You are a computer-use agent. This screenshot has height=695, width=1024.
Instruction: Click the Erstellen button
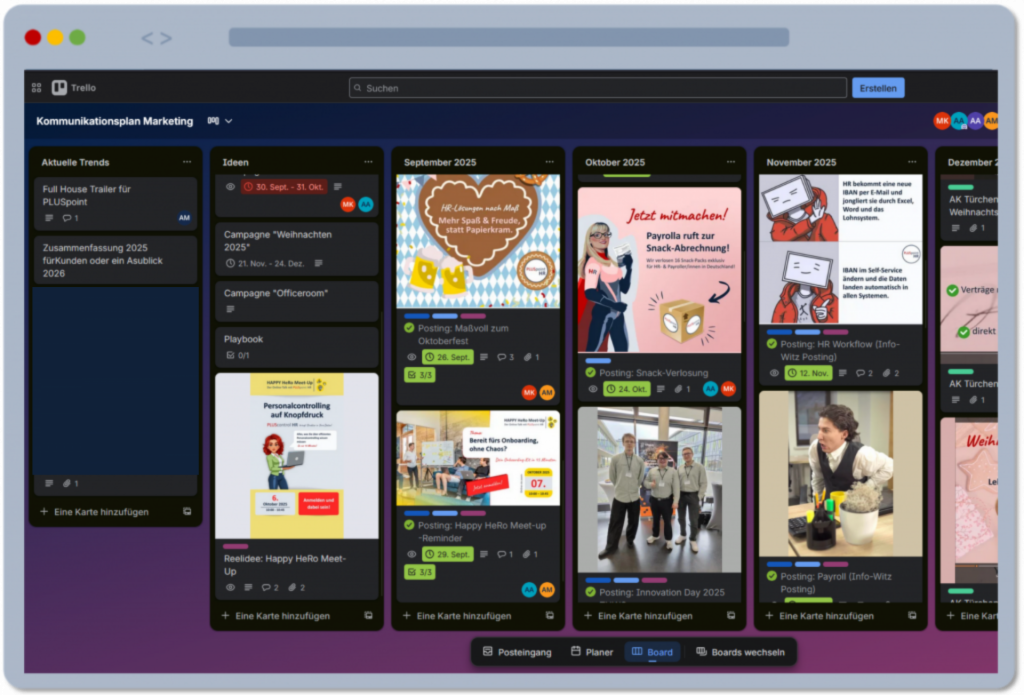coord(878,88)
